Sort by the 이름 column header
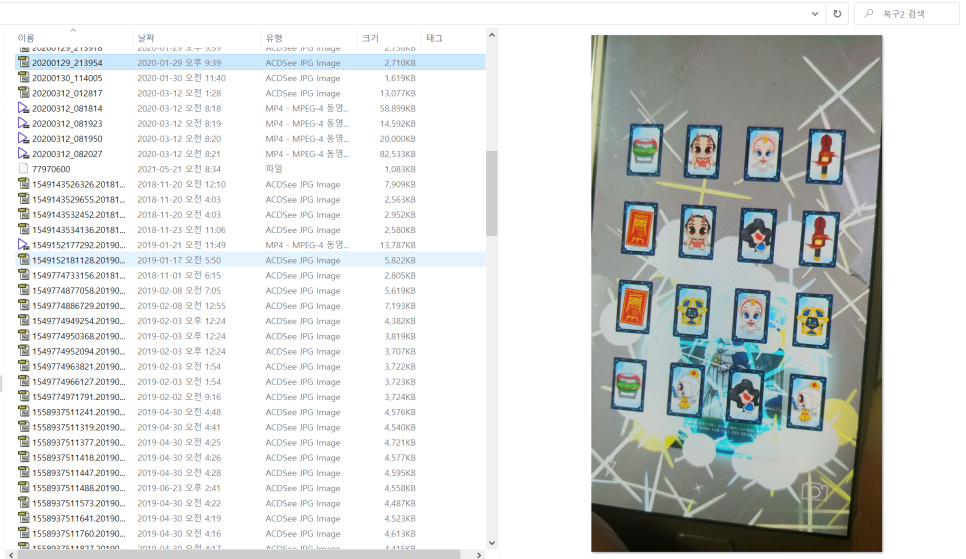The image size is (966, 559). tap(26, 38)
